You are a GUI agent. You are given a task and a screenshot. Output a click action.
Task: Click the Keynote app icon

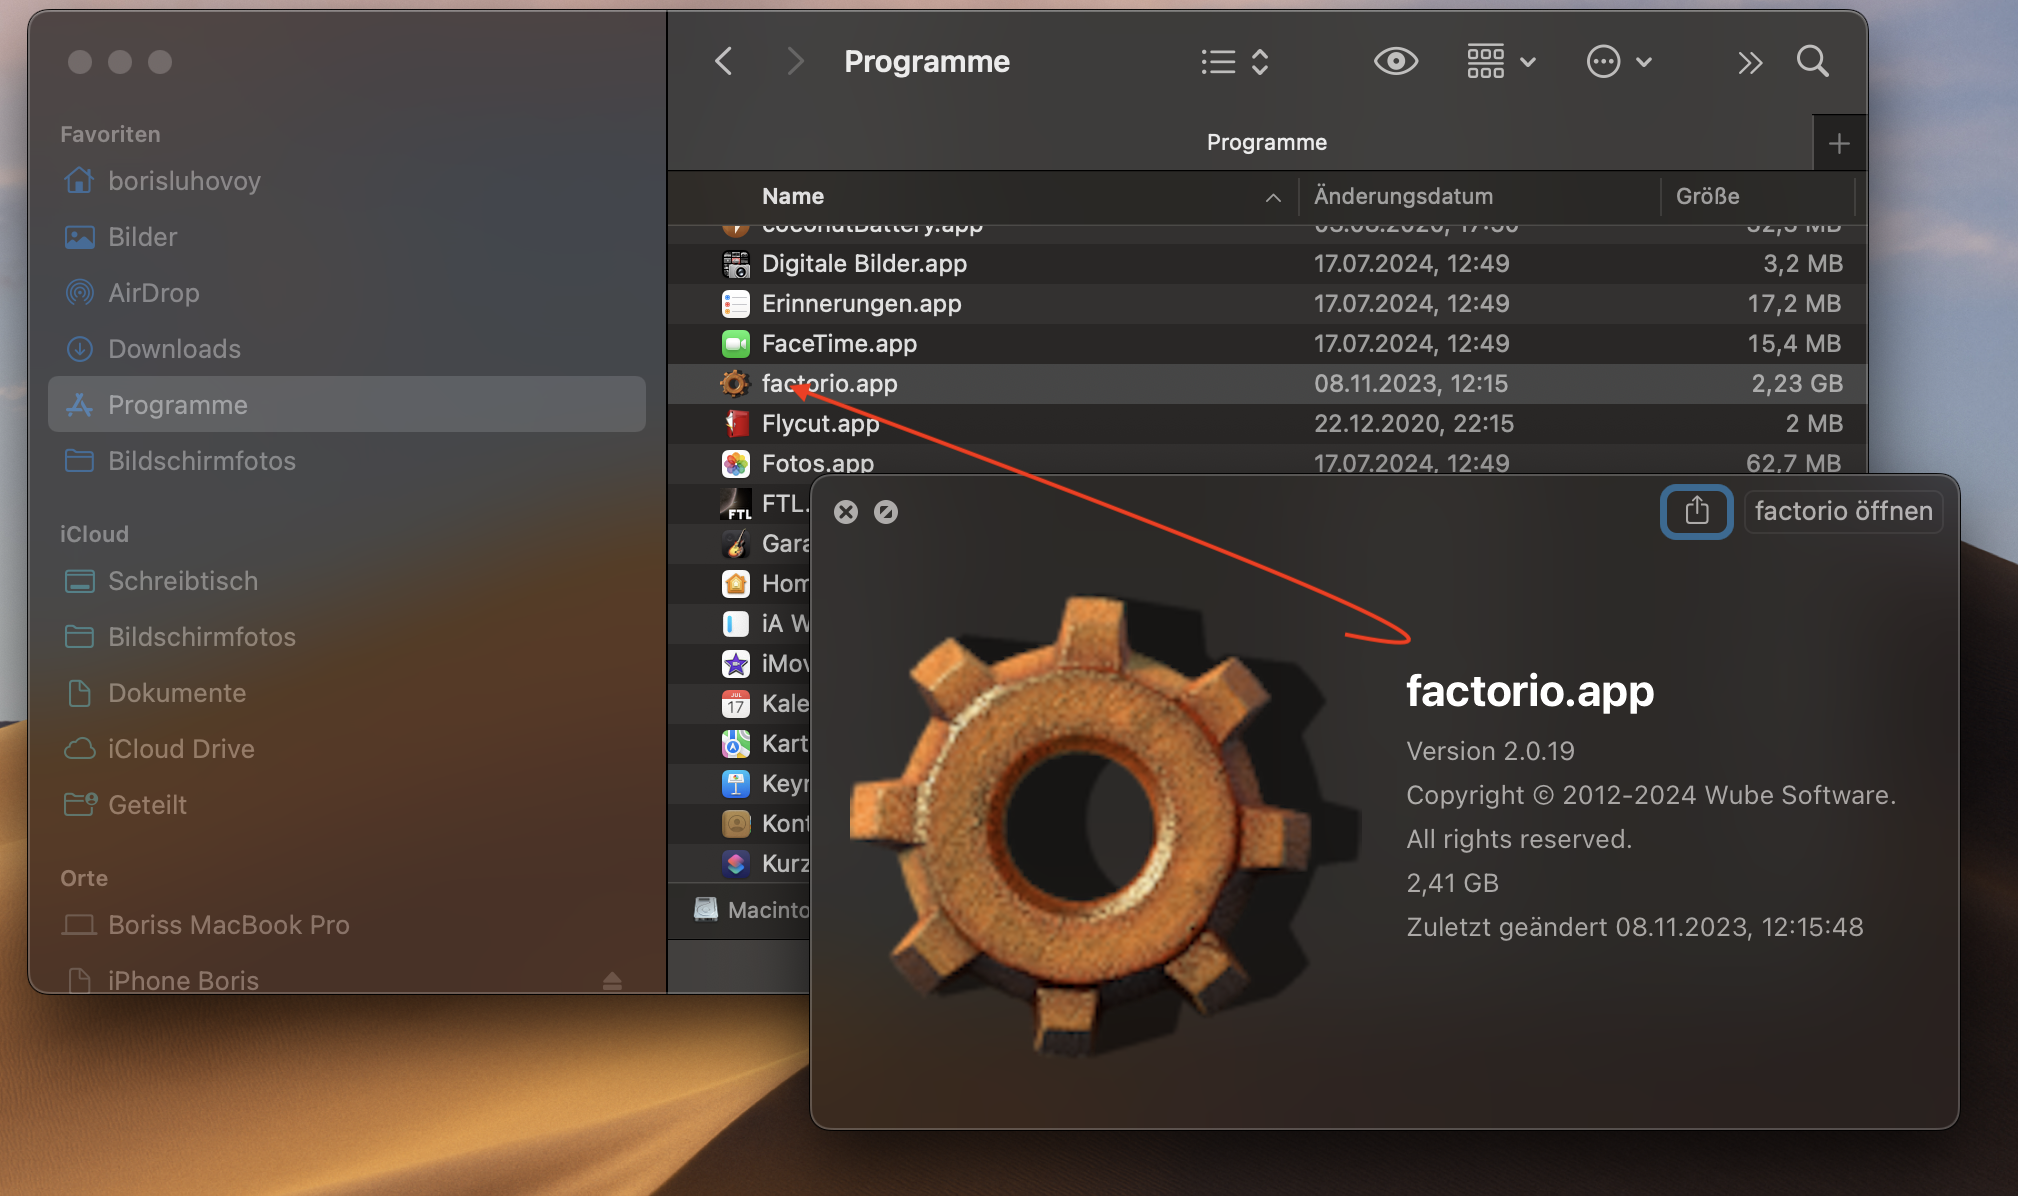point(736,784)
